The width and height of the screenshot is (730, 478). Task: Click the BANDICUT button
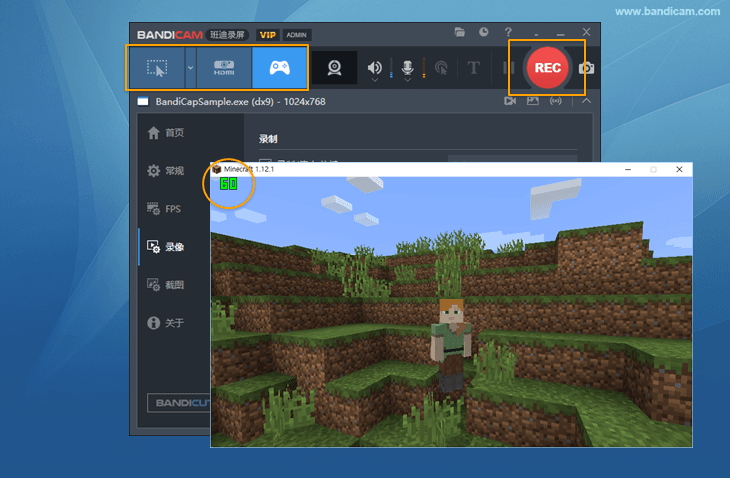point(179,403)
